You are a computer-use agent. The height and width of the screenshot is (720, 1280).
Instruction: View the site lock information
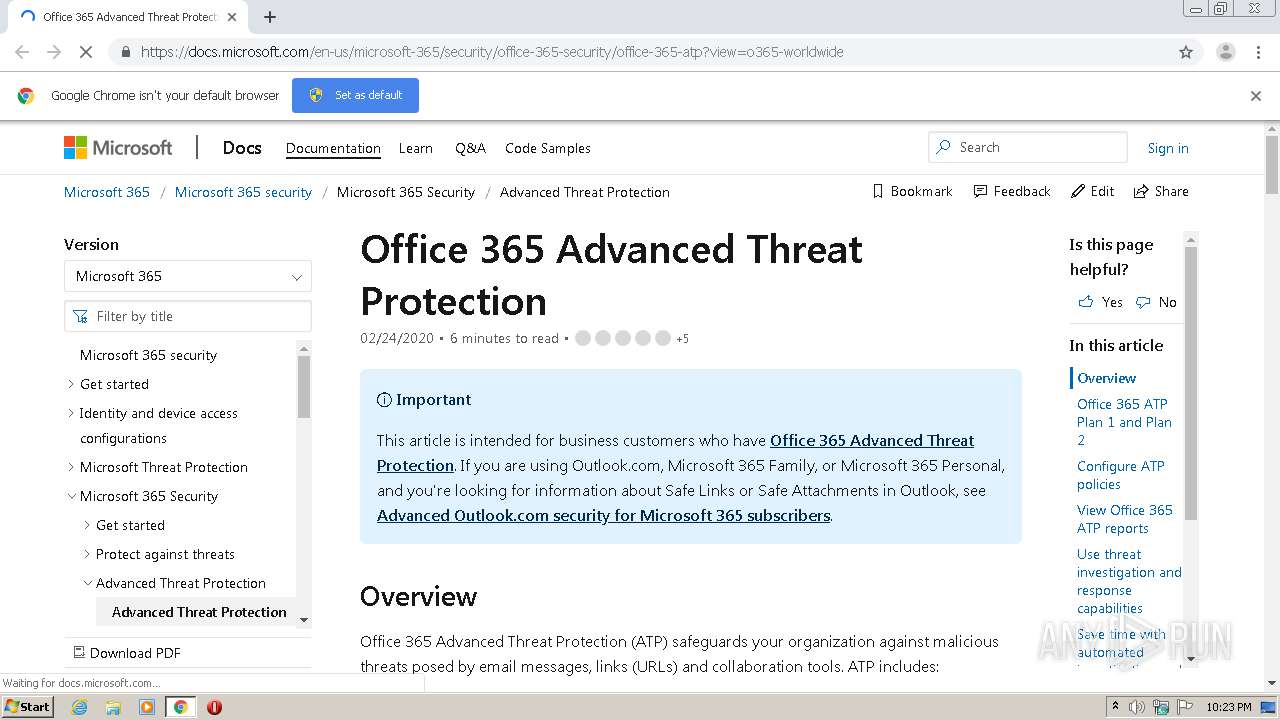[x=125, y=52]
